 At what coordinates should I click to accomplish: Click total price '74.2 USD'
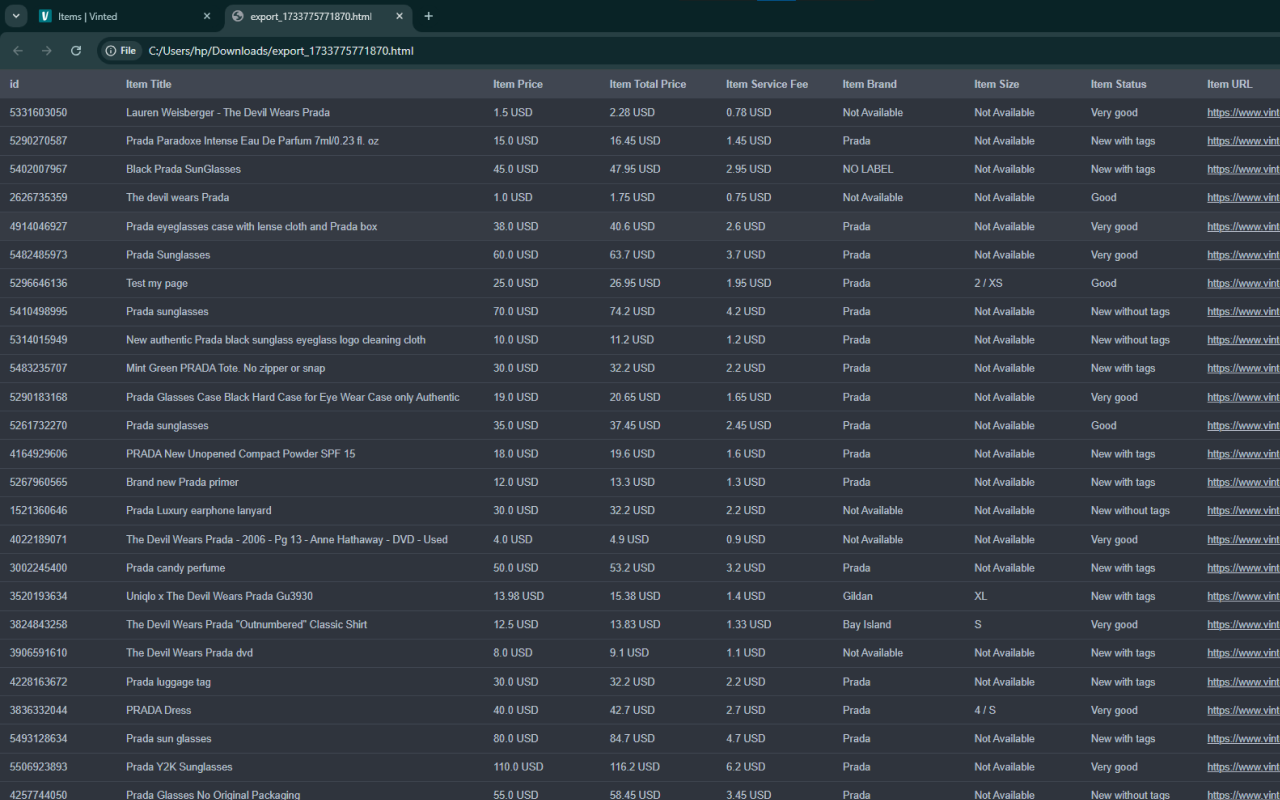point(632,312)
